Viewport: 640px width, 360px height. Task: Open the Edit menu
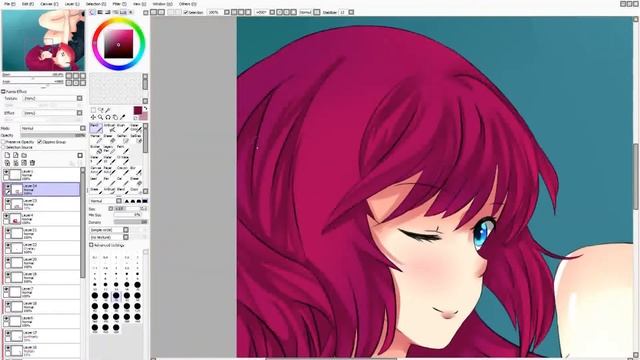coord(28,4)
